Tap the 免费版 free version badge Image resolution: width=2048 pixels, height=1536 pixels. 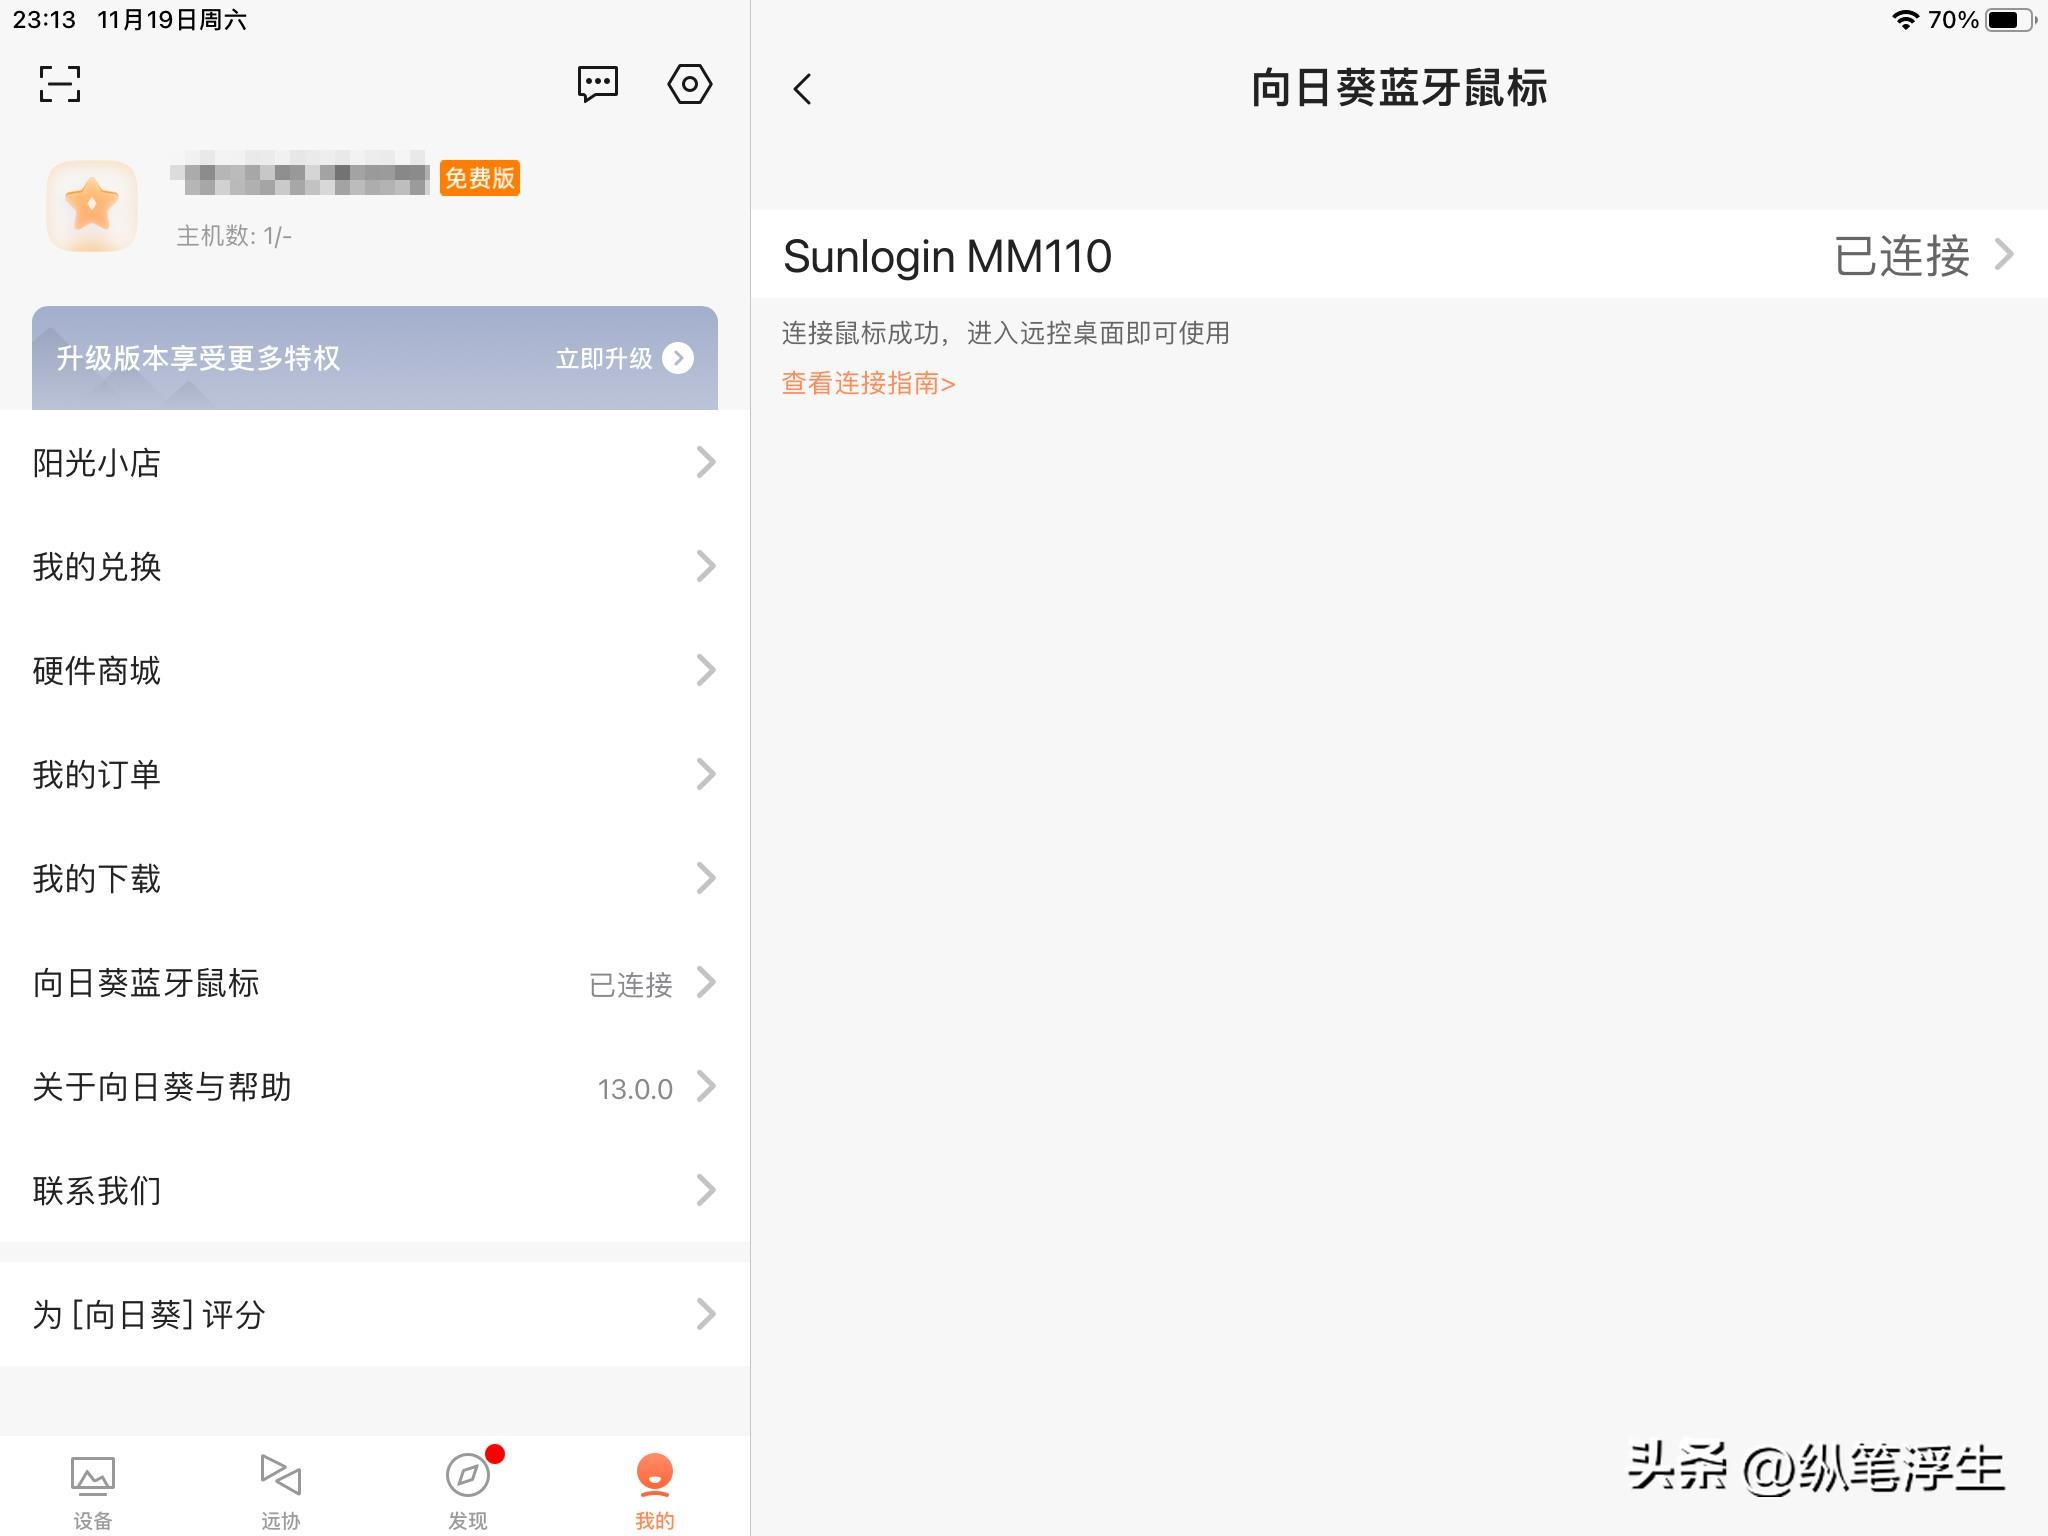point(479,178)
